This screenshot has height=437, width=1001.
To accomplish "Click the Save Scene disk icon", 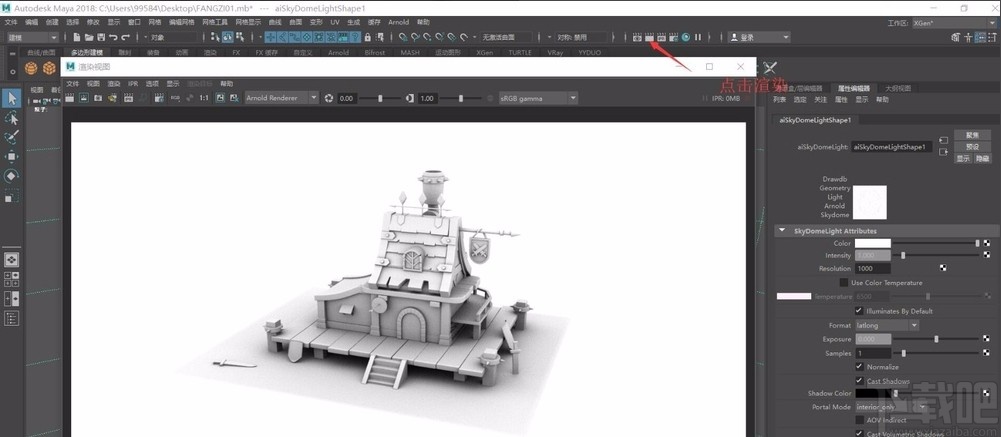I will click(x=101, y=37).
